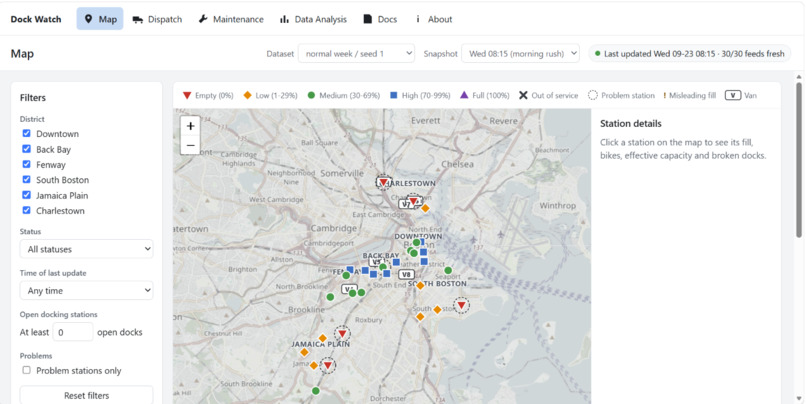806x404 pixels.
Task: Click the 'Empty (0%)' legend entry
Action: point(208,95)
